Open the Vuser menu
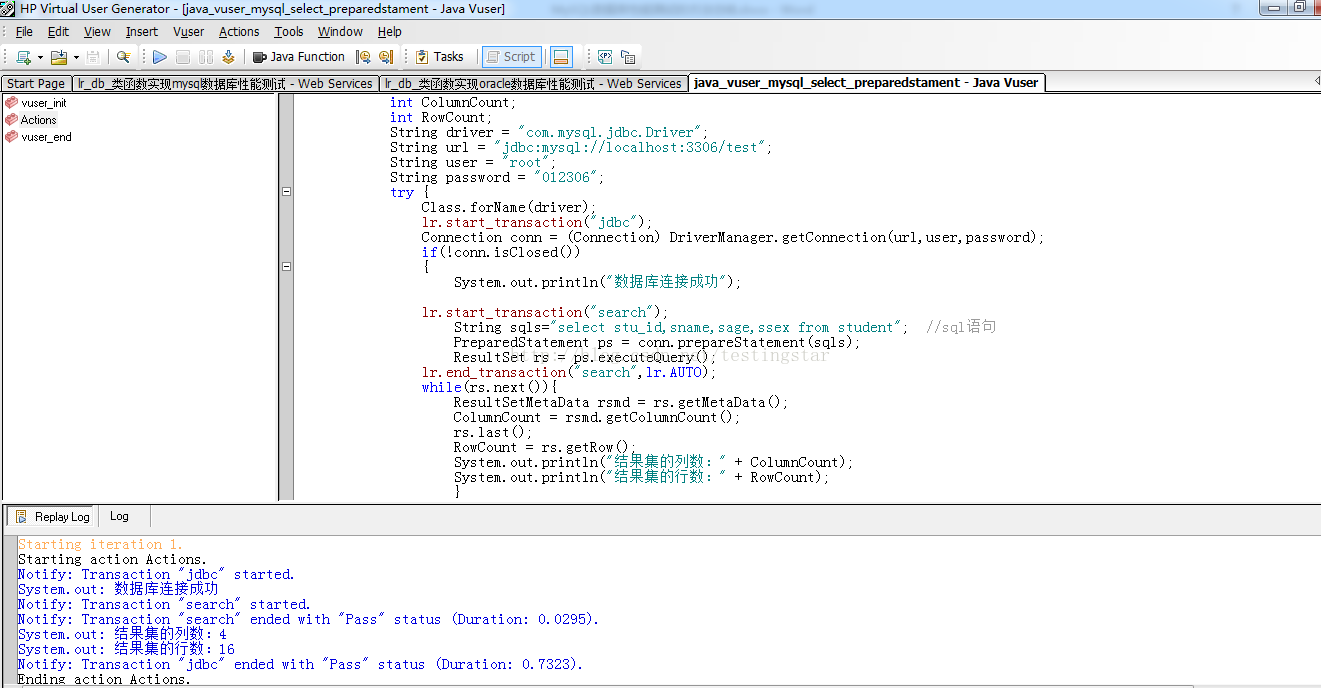 tap(189, 32)
